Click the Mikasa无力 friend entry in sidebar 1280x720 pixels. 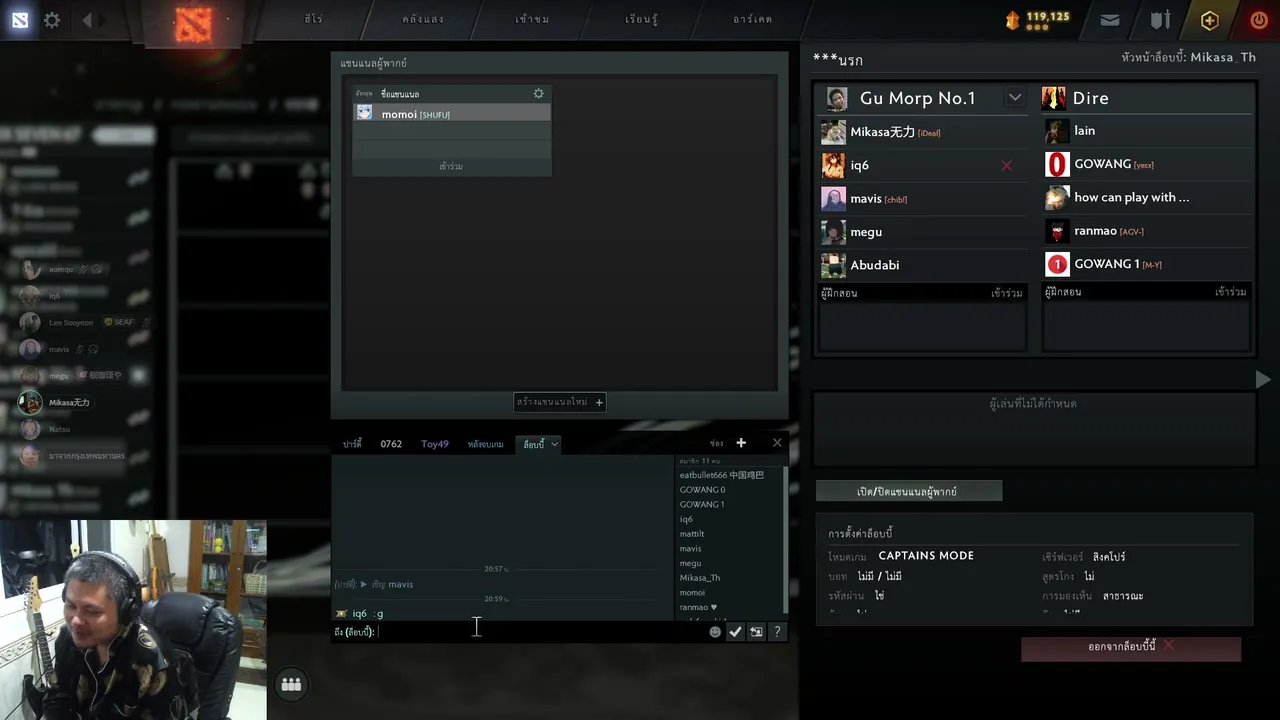(x=69, y=403)
